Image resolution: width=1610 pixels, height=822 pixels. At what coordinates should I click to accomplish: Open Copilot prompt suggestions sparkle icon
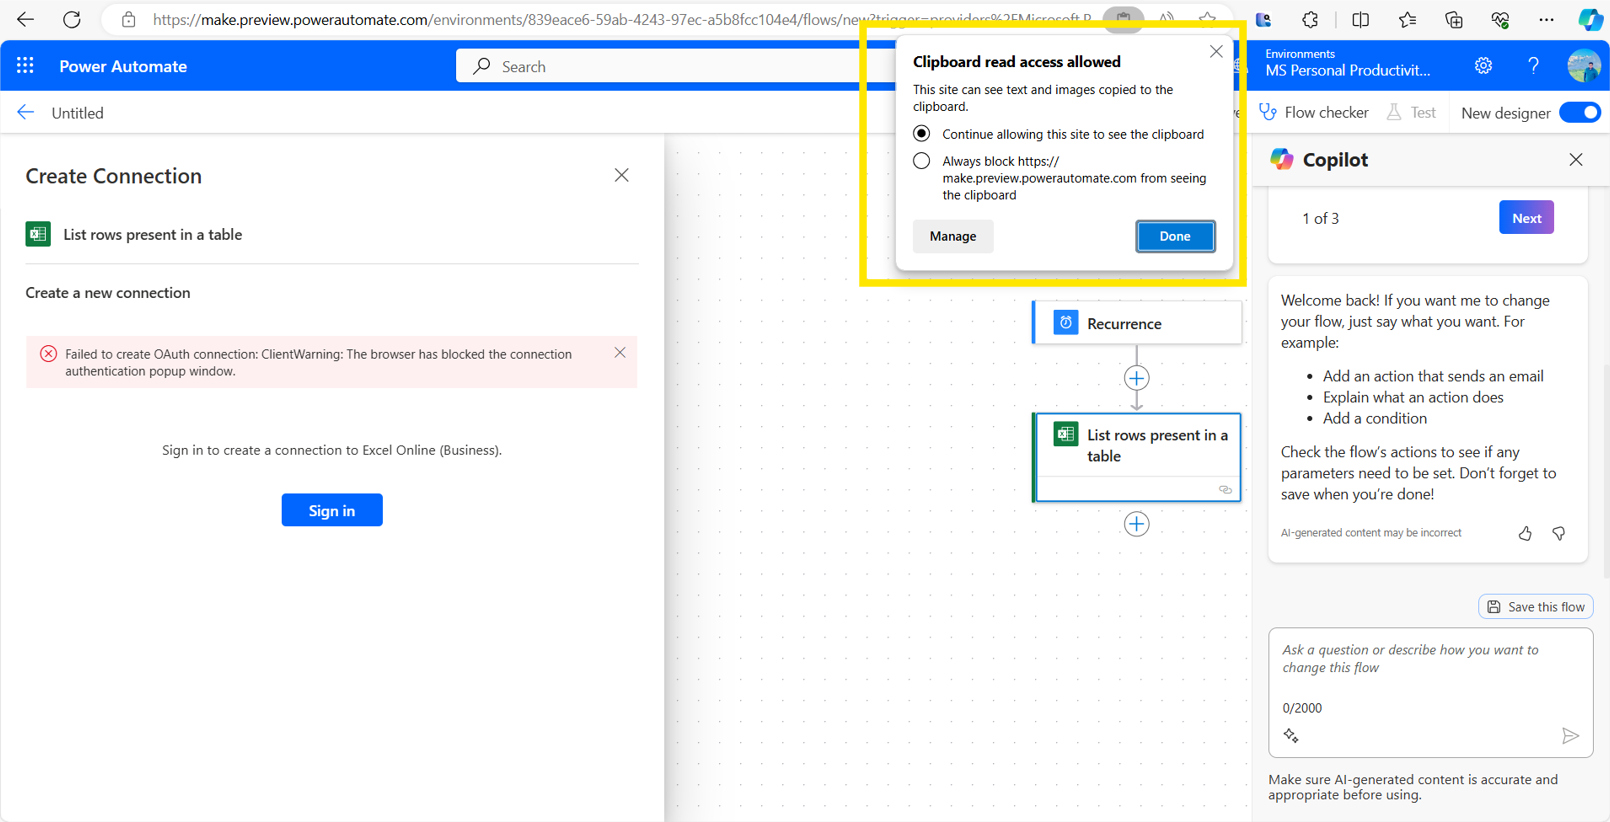click(x=1292, y=736)
